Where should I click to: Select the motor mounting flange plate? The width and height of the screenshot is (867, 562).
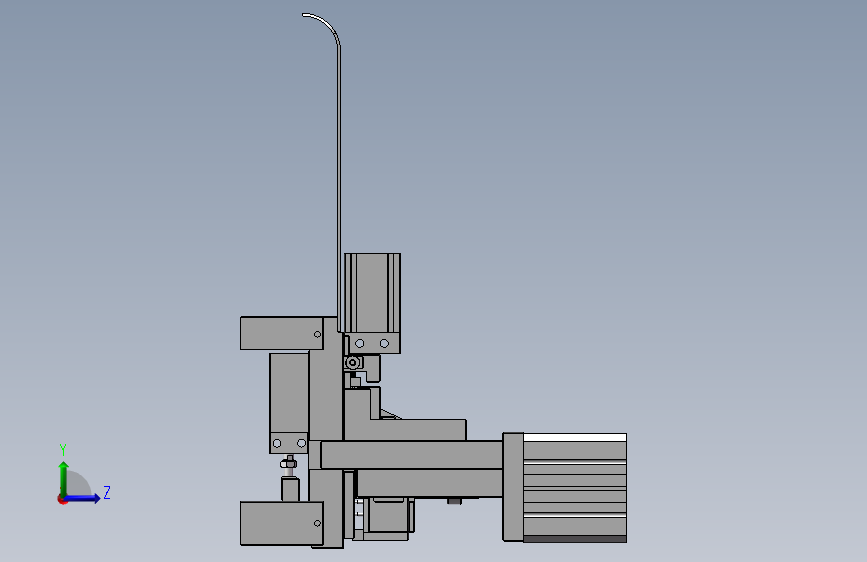point(513,487)
